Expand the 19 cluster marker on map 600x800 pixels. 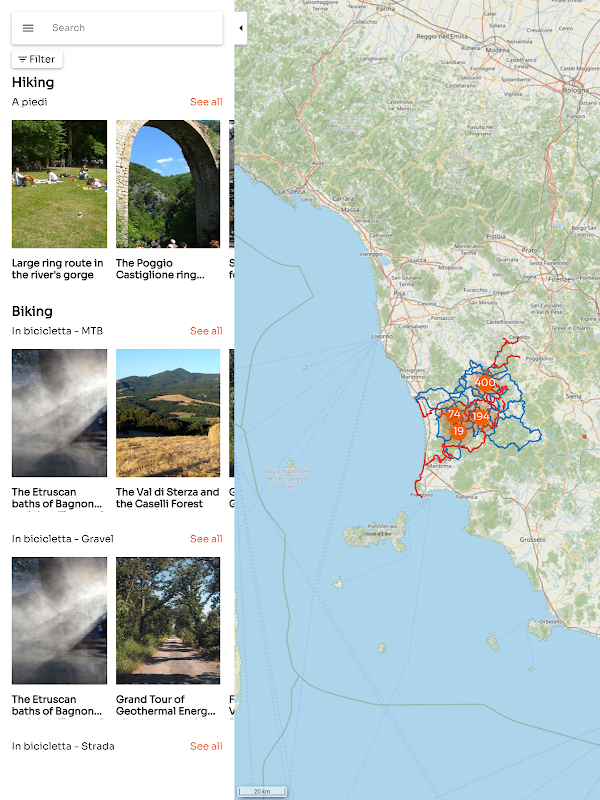pyautogui.click(x=459, y=432)
